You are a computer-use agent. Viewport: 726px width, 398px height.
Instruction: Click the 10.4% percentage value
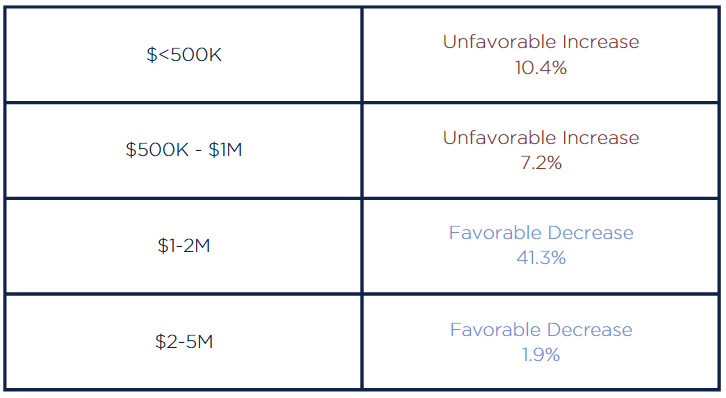(x=541, y=68)
